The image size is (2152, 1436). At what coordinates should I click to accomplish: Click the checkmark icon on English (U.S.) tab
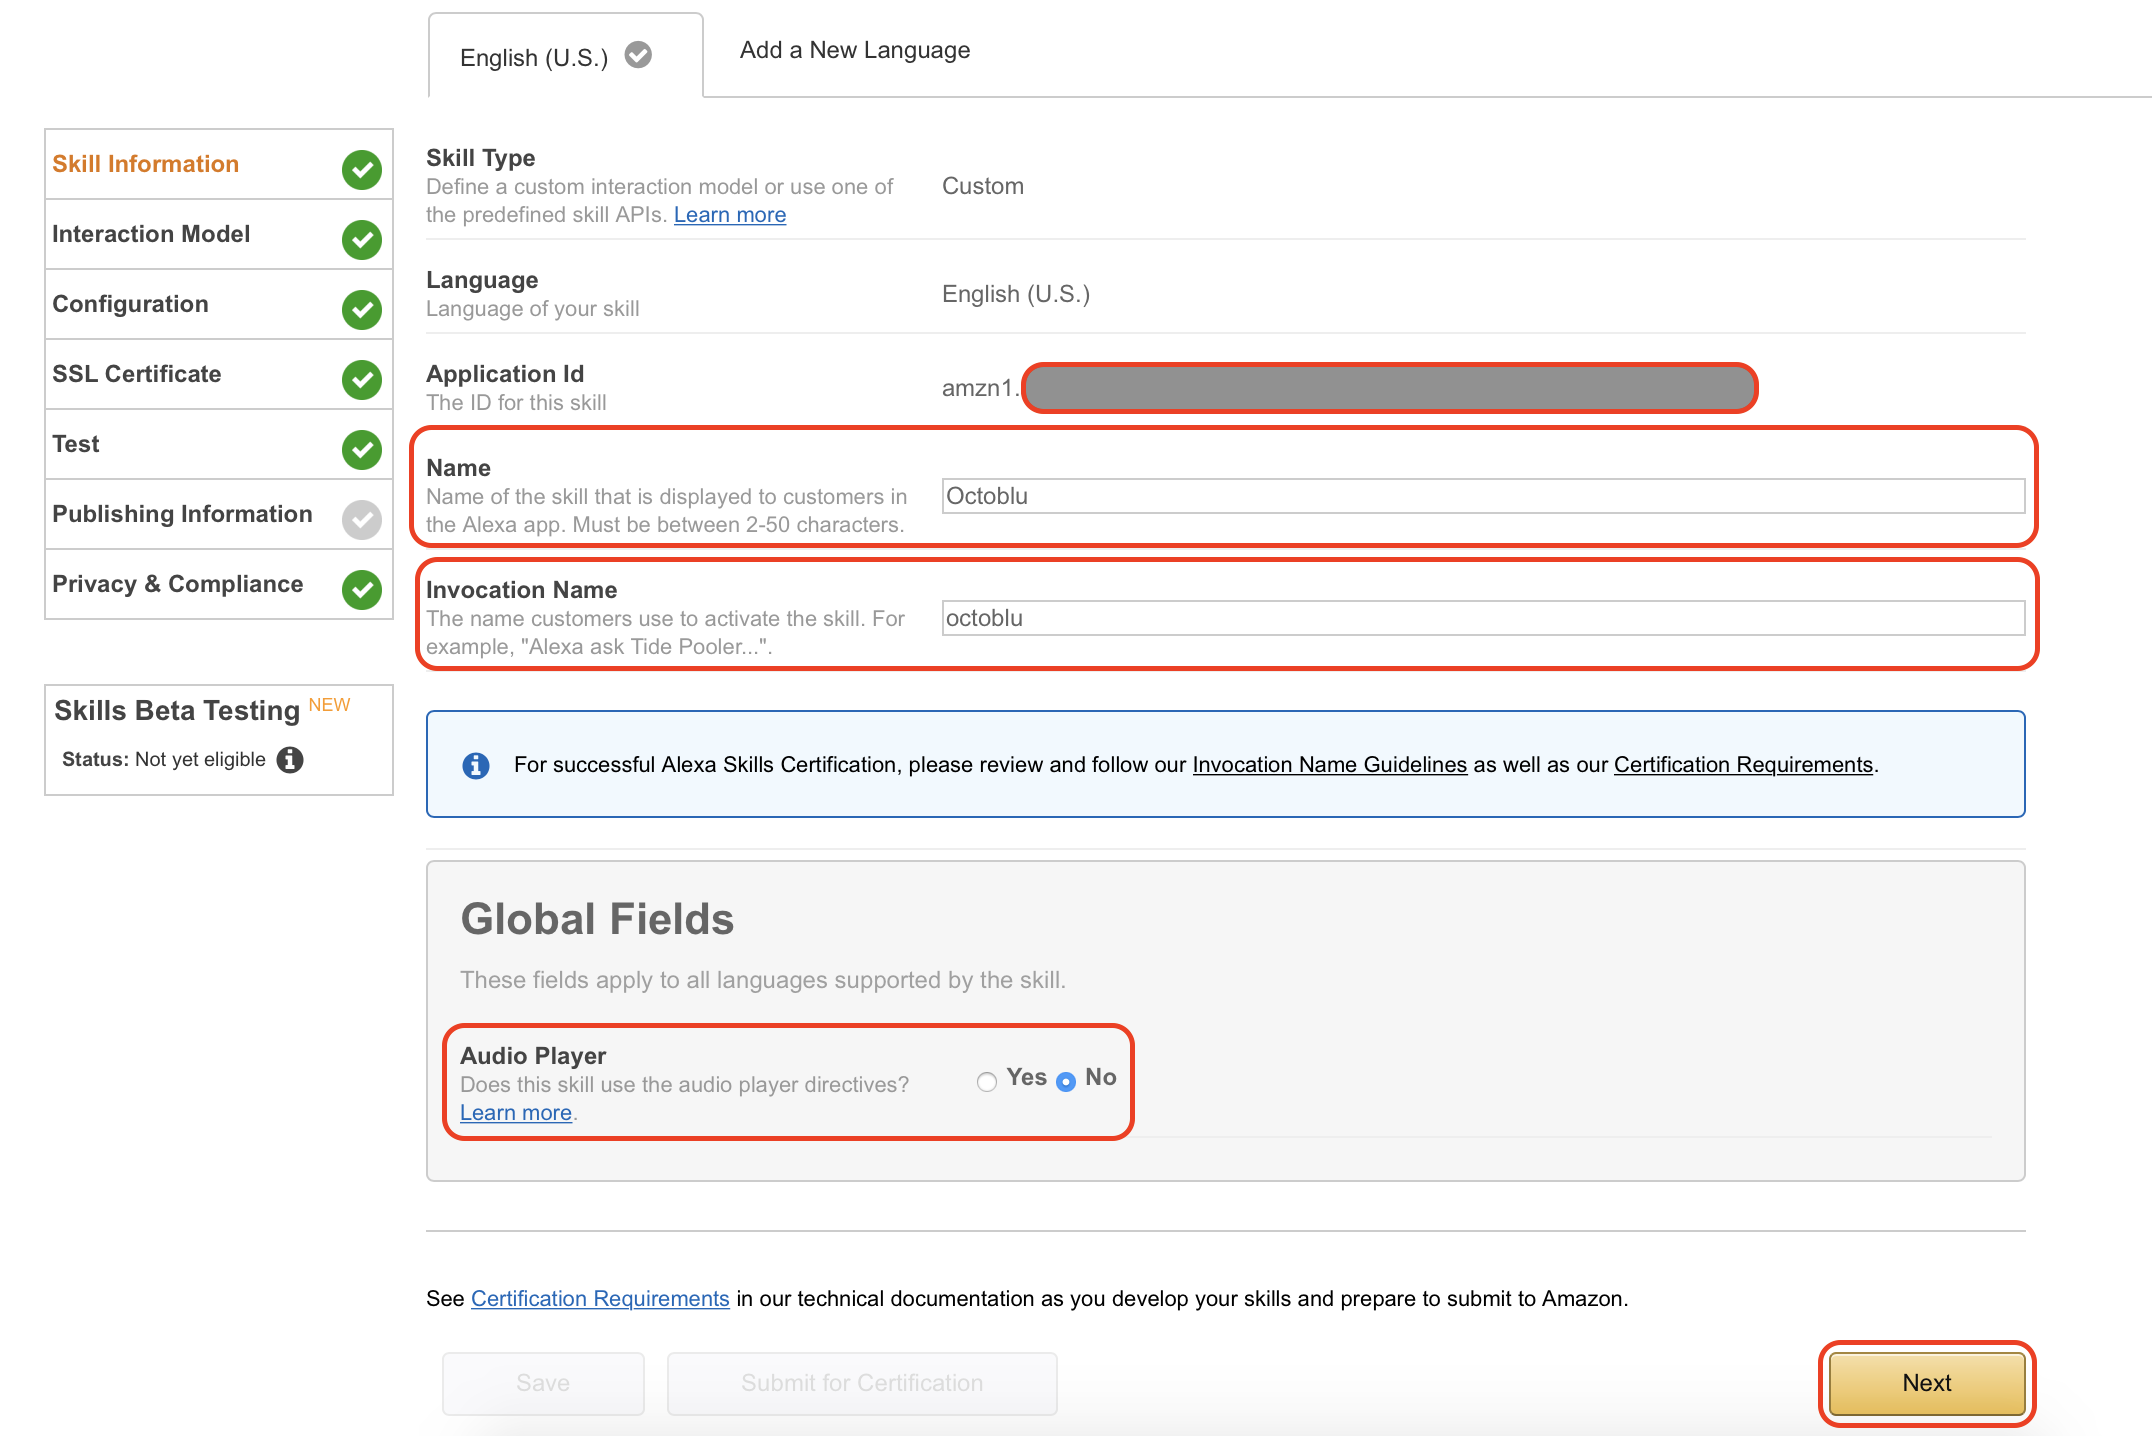pyautogui.click(x=638, y=55)
